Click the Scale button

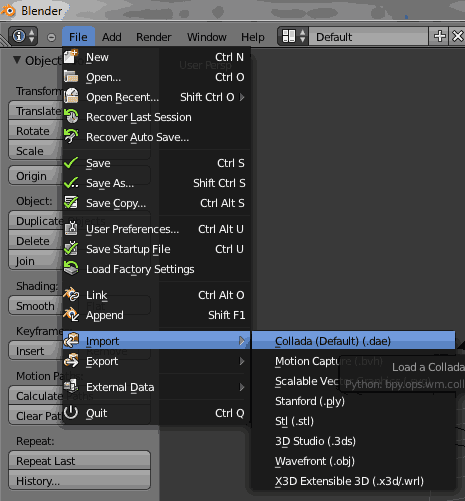pyautogui.click(x=36, y=151)
